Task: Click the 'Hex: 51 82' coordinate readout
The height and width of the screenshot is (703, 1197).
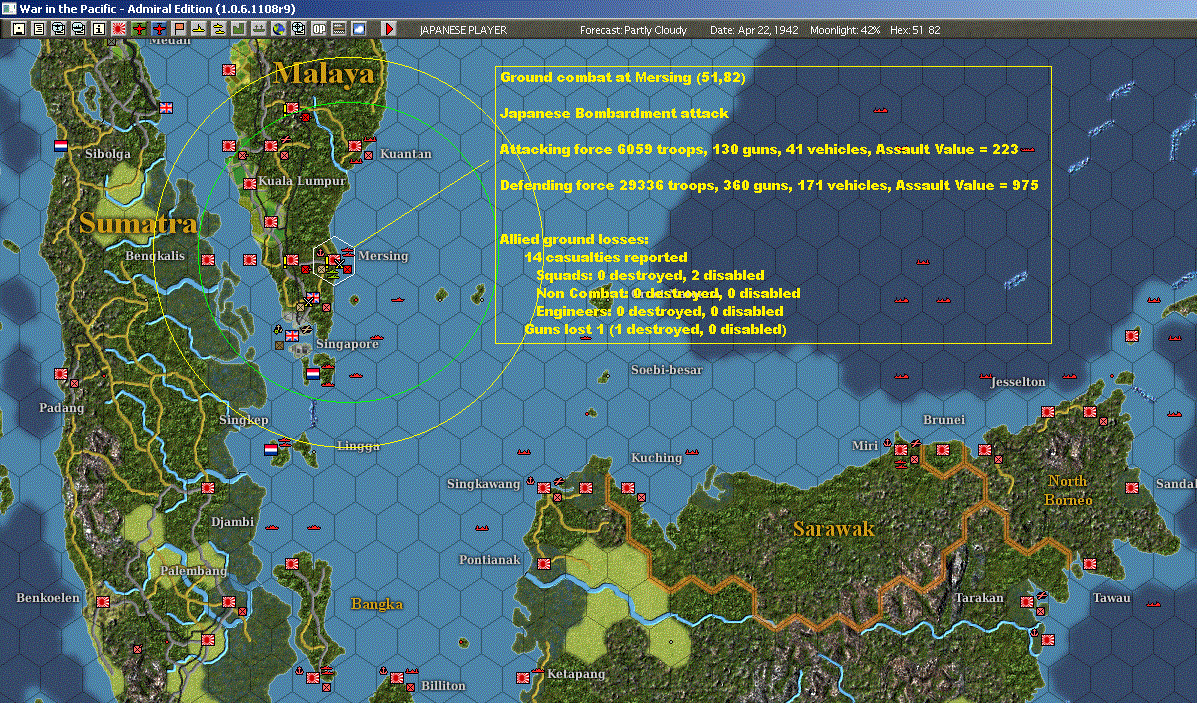Action: 915,30
